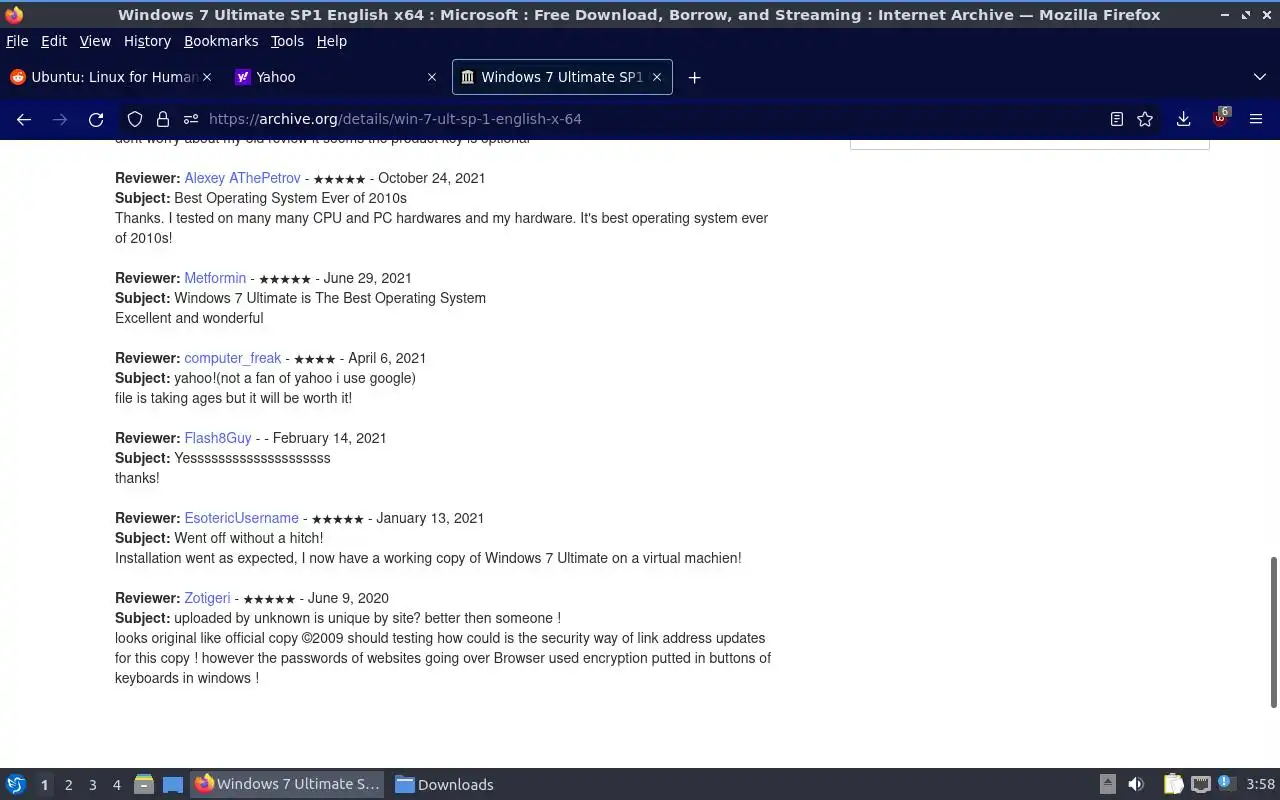This screenshot has height=800, width=1280.
Task: Close the Ubuntu Linux tab
Action: [x=207, y=77]
